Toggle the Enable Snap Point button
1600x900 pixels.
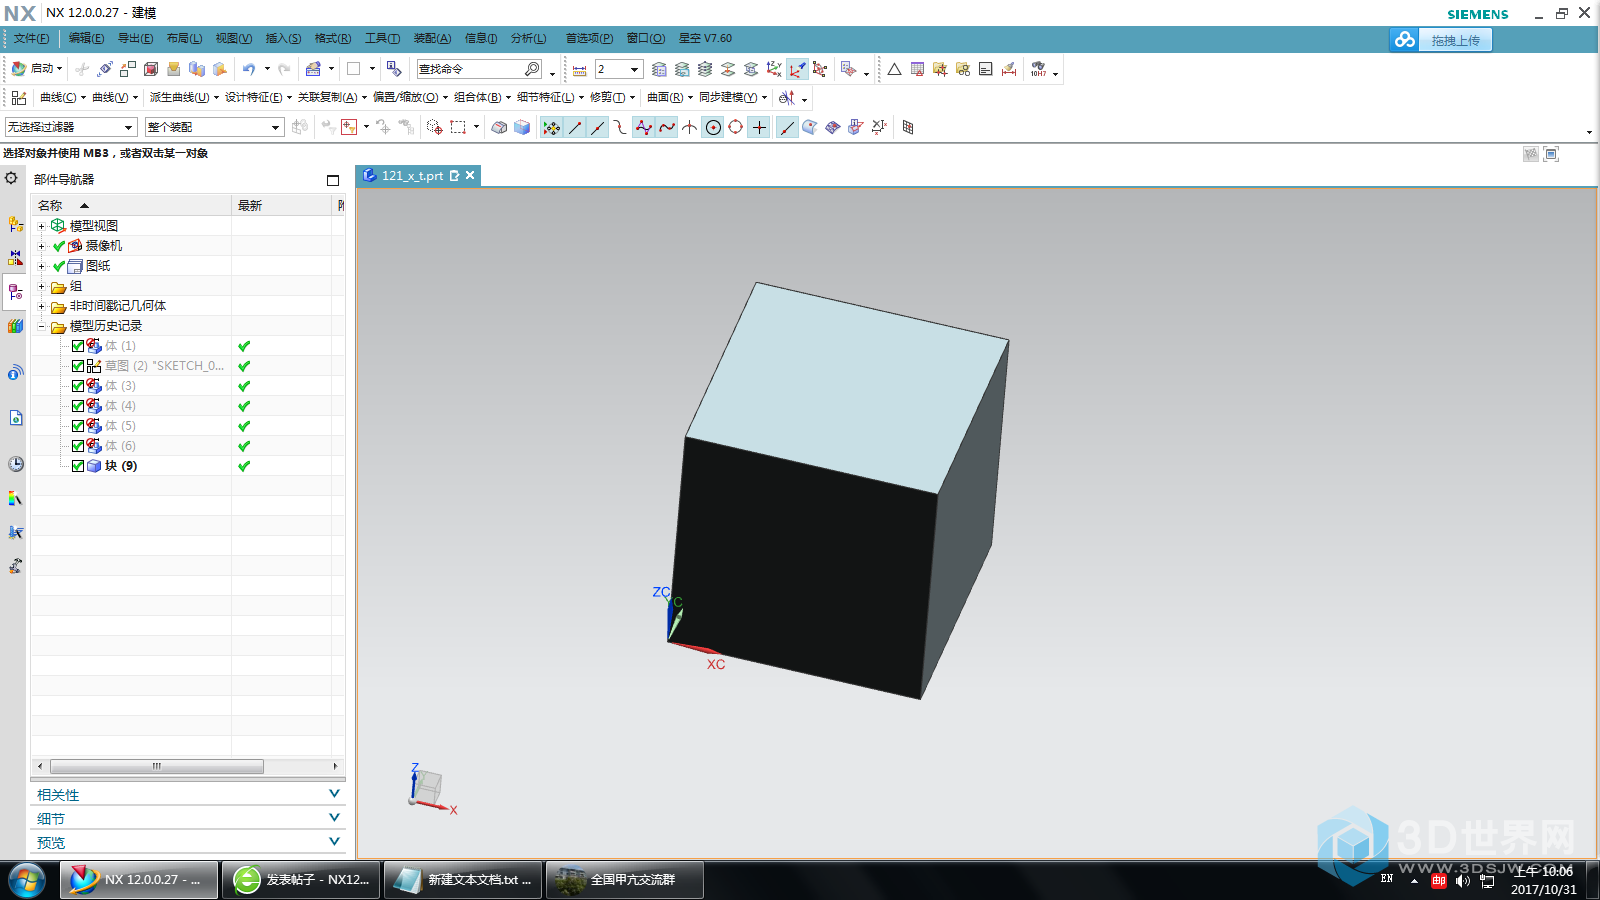pos(551,127)
